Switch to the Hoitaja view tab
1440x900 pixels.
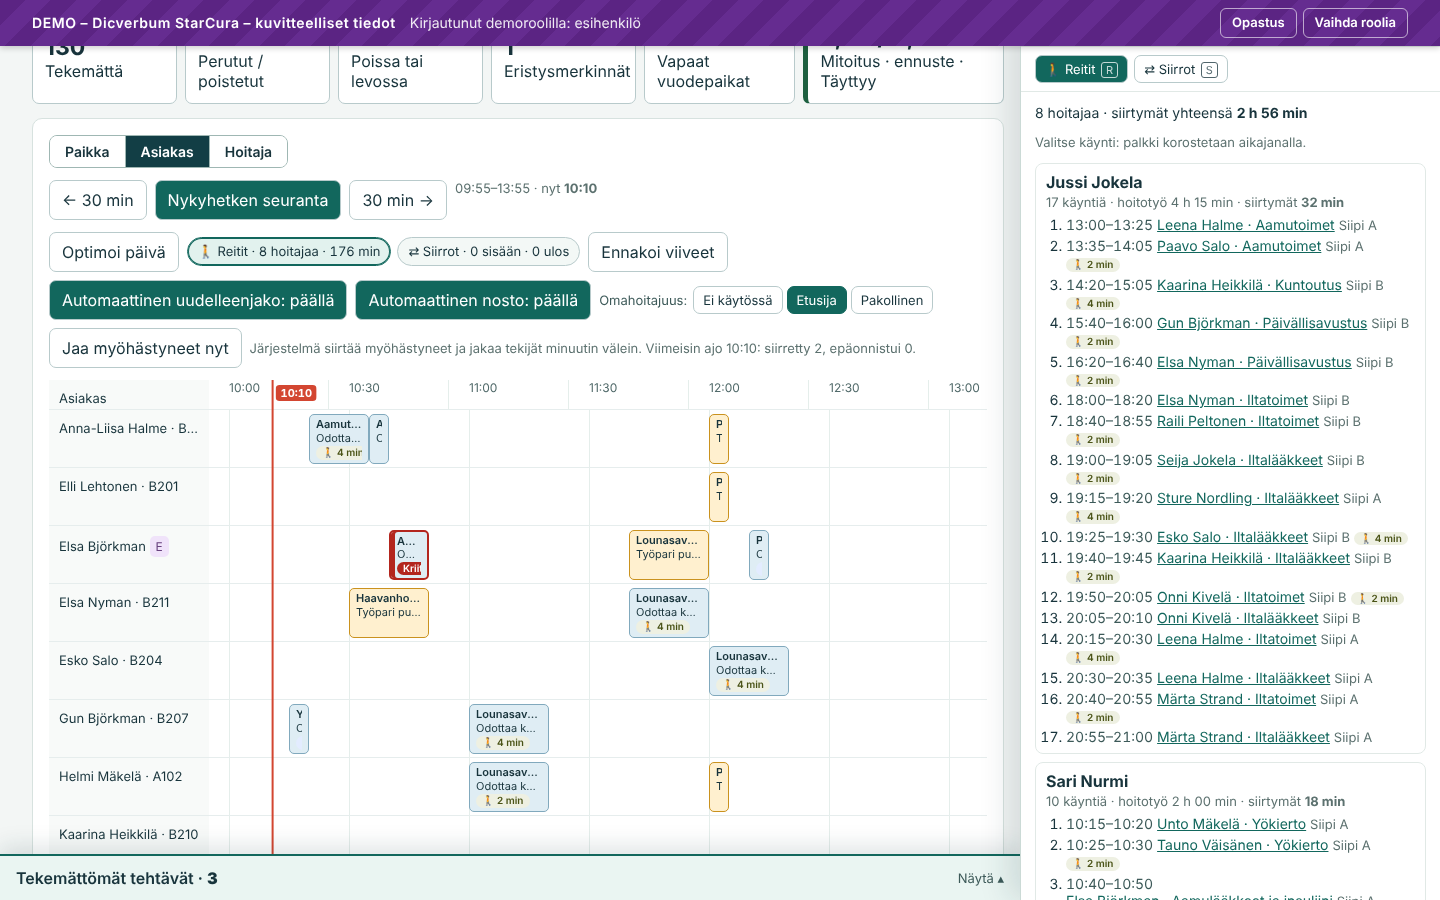248,152
